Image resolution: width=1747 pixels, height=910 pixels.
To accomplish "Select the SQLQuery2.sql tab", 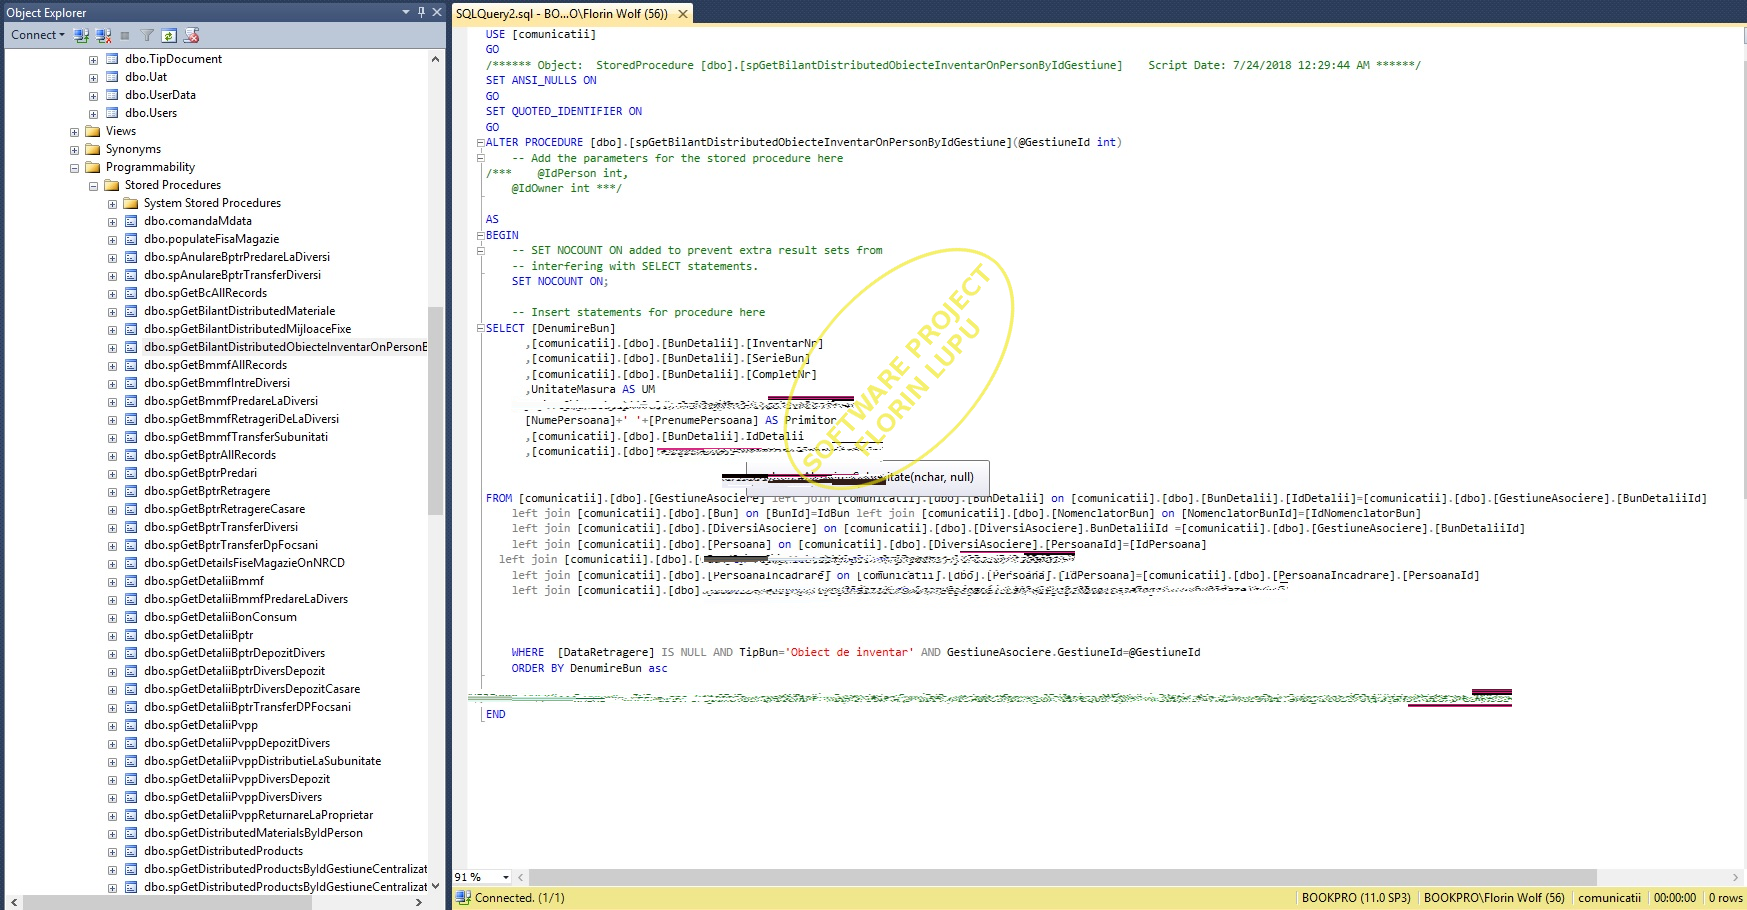I will click(x=562, y=14).
